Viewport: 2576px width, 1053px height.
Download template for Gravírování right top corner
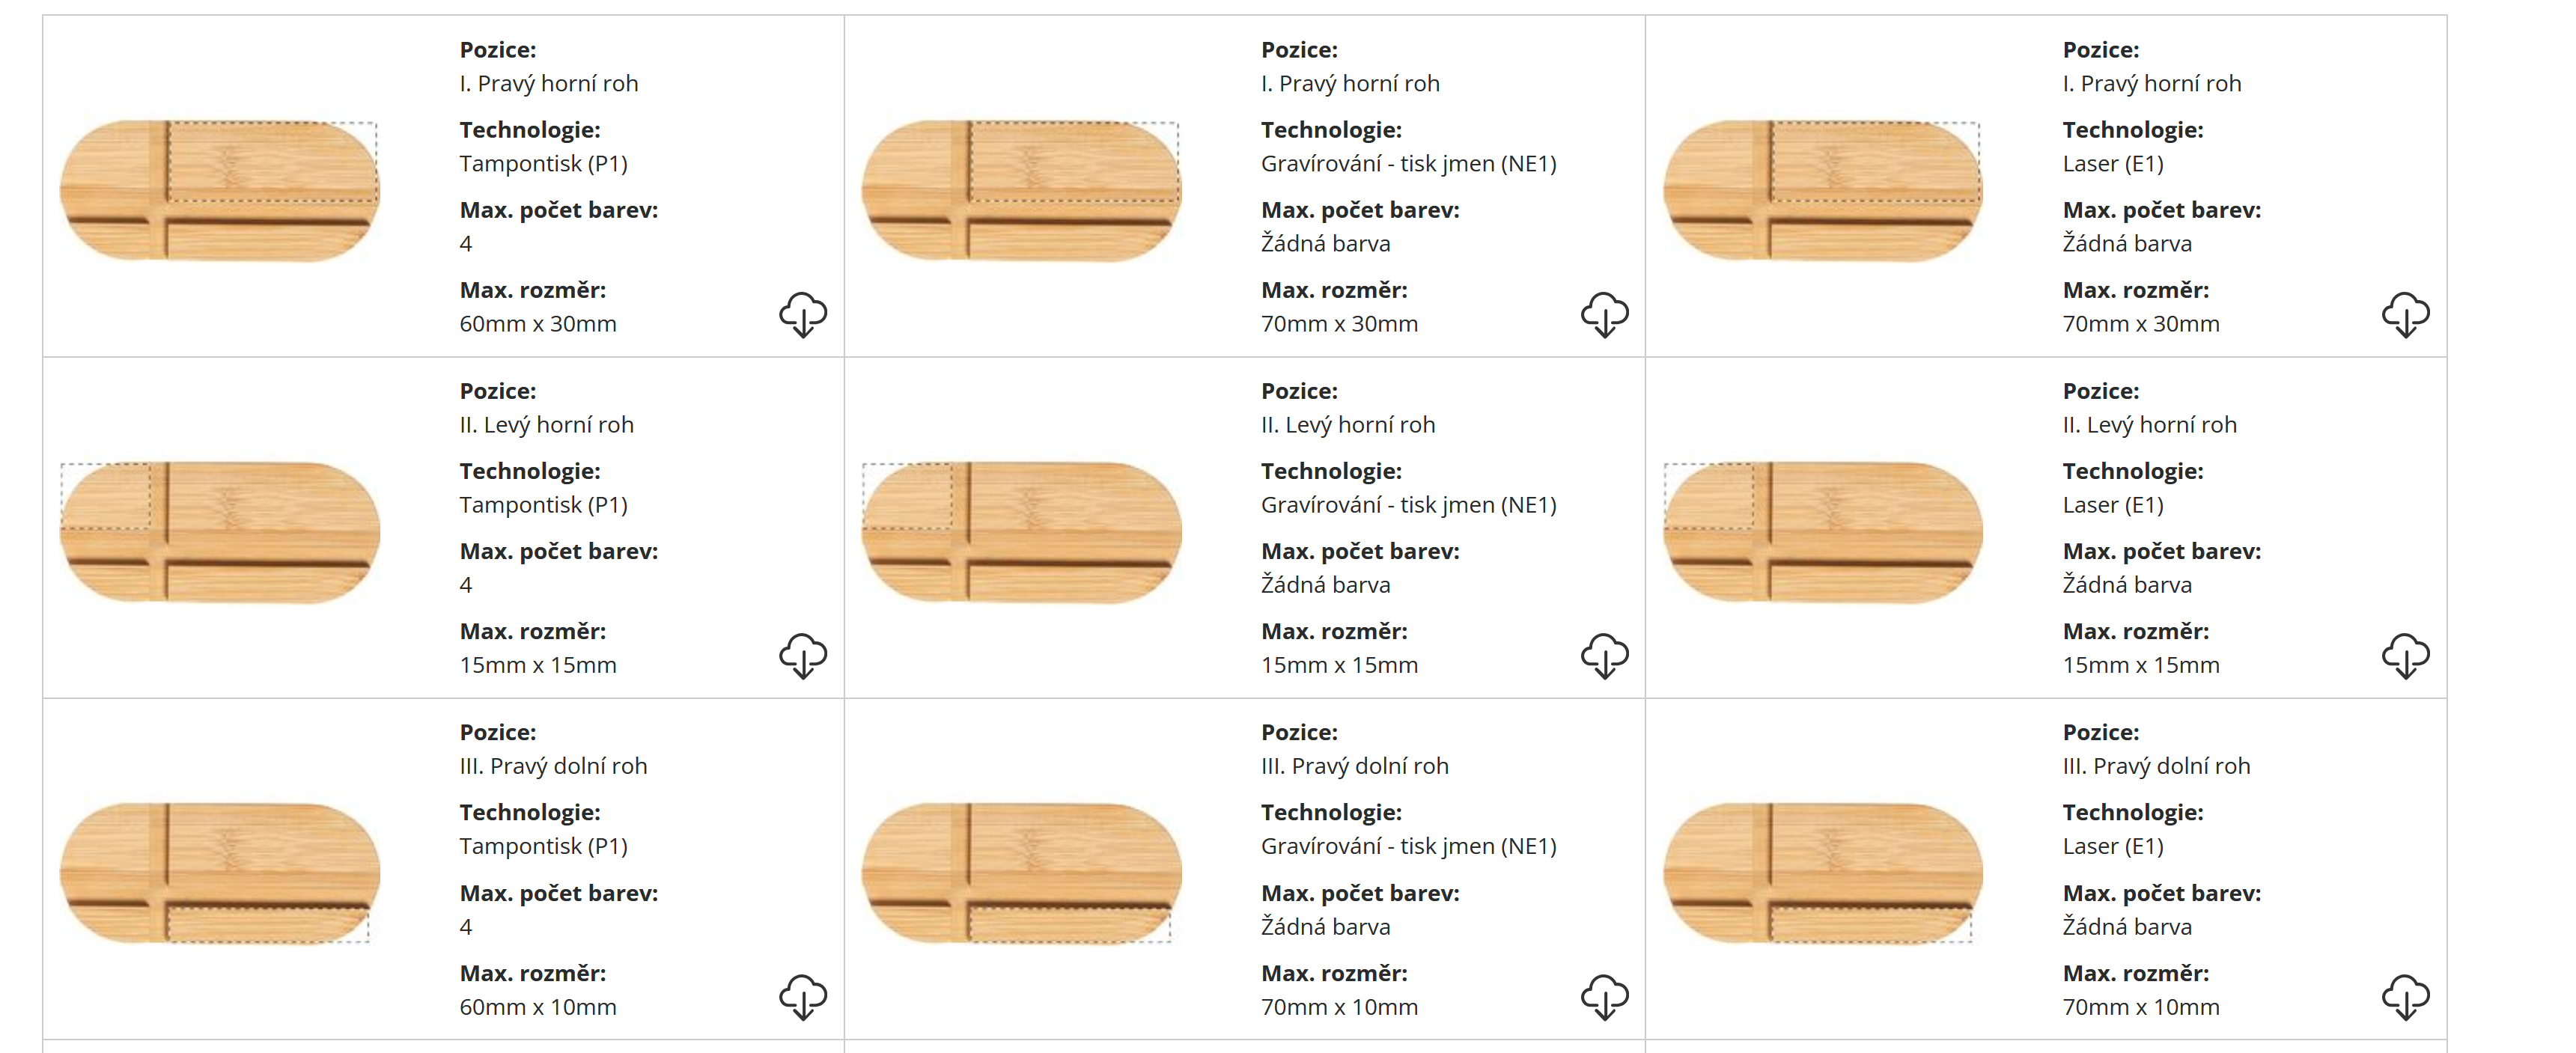[1604, 315]
